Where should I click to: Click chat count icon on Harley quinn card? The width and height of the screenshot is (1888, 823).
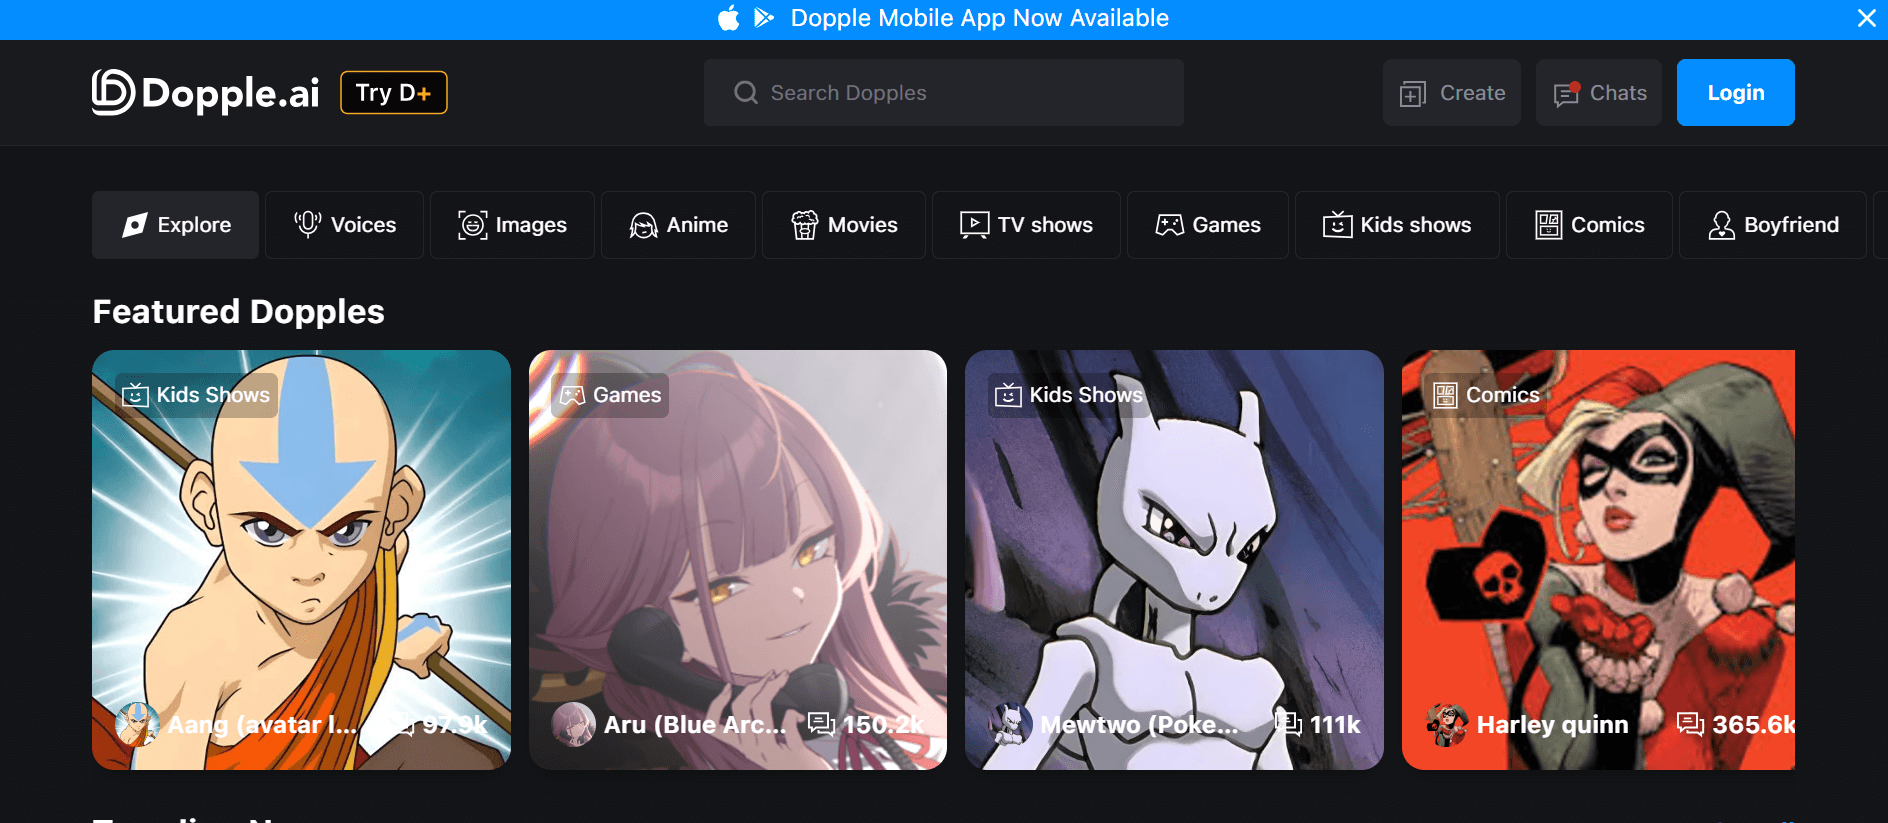point(1690,724)
